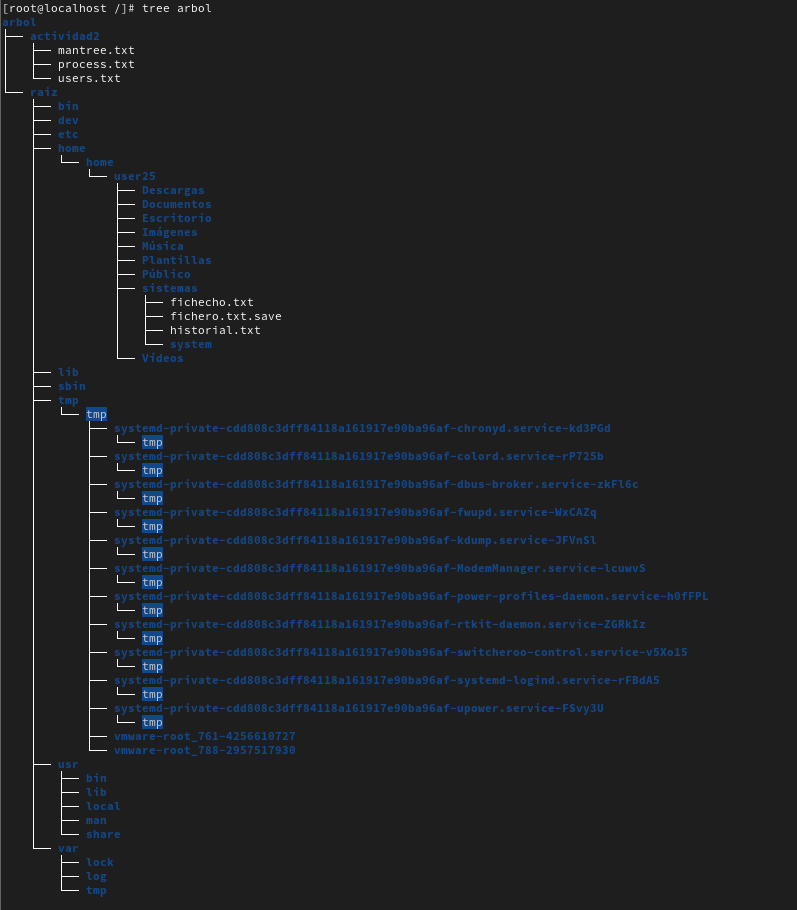Select the Descargas folder

coord(172,190)
